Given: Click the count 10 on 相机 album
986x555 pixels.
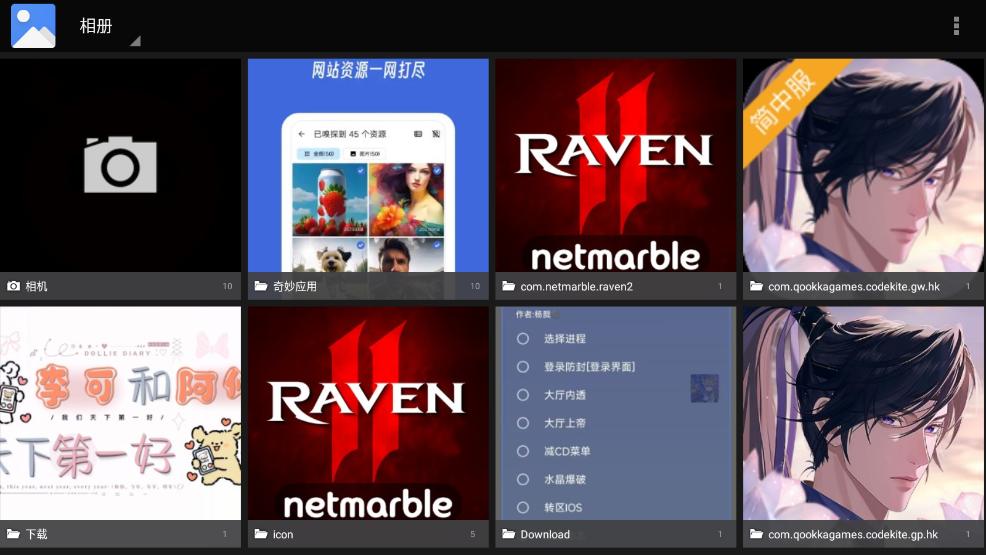Looking at the screenshot, I should 228,286.
